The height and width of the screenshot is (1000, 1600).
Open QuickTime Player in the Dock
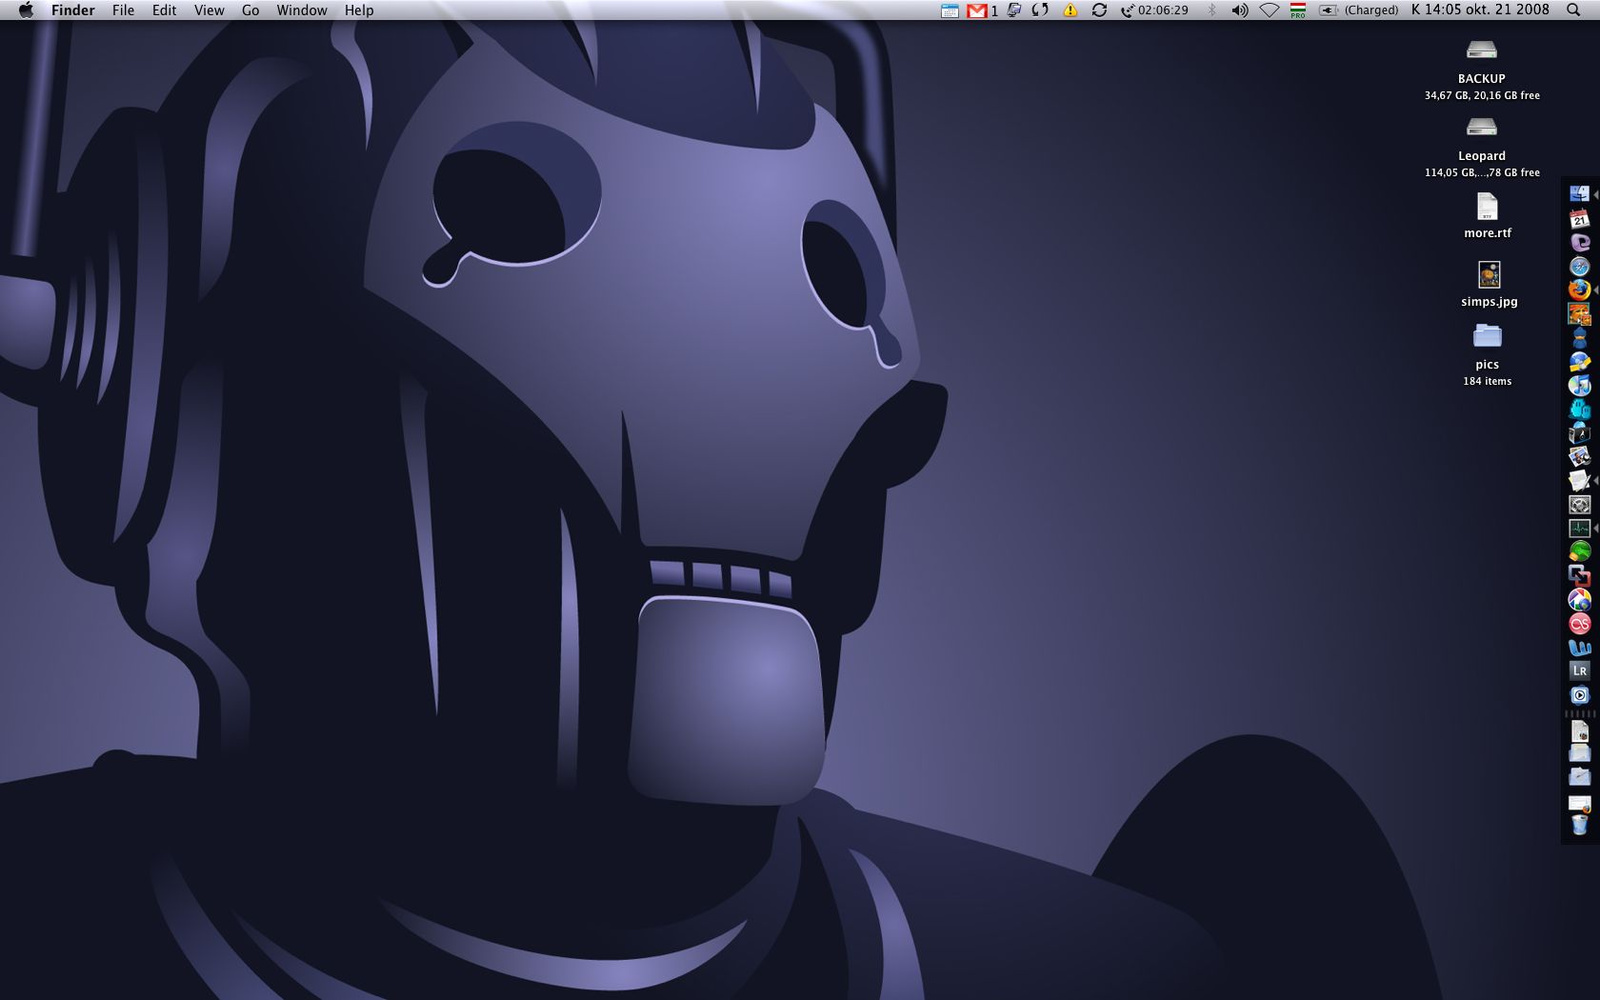tap(1580, 695)
